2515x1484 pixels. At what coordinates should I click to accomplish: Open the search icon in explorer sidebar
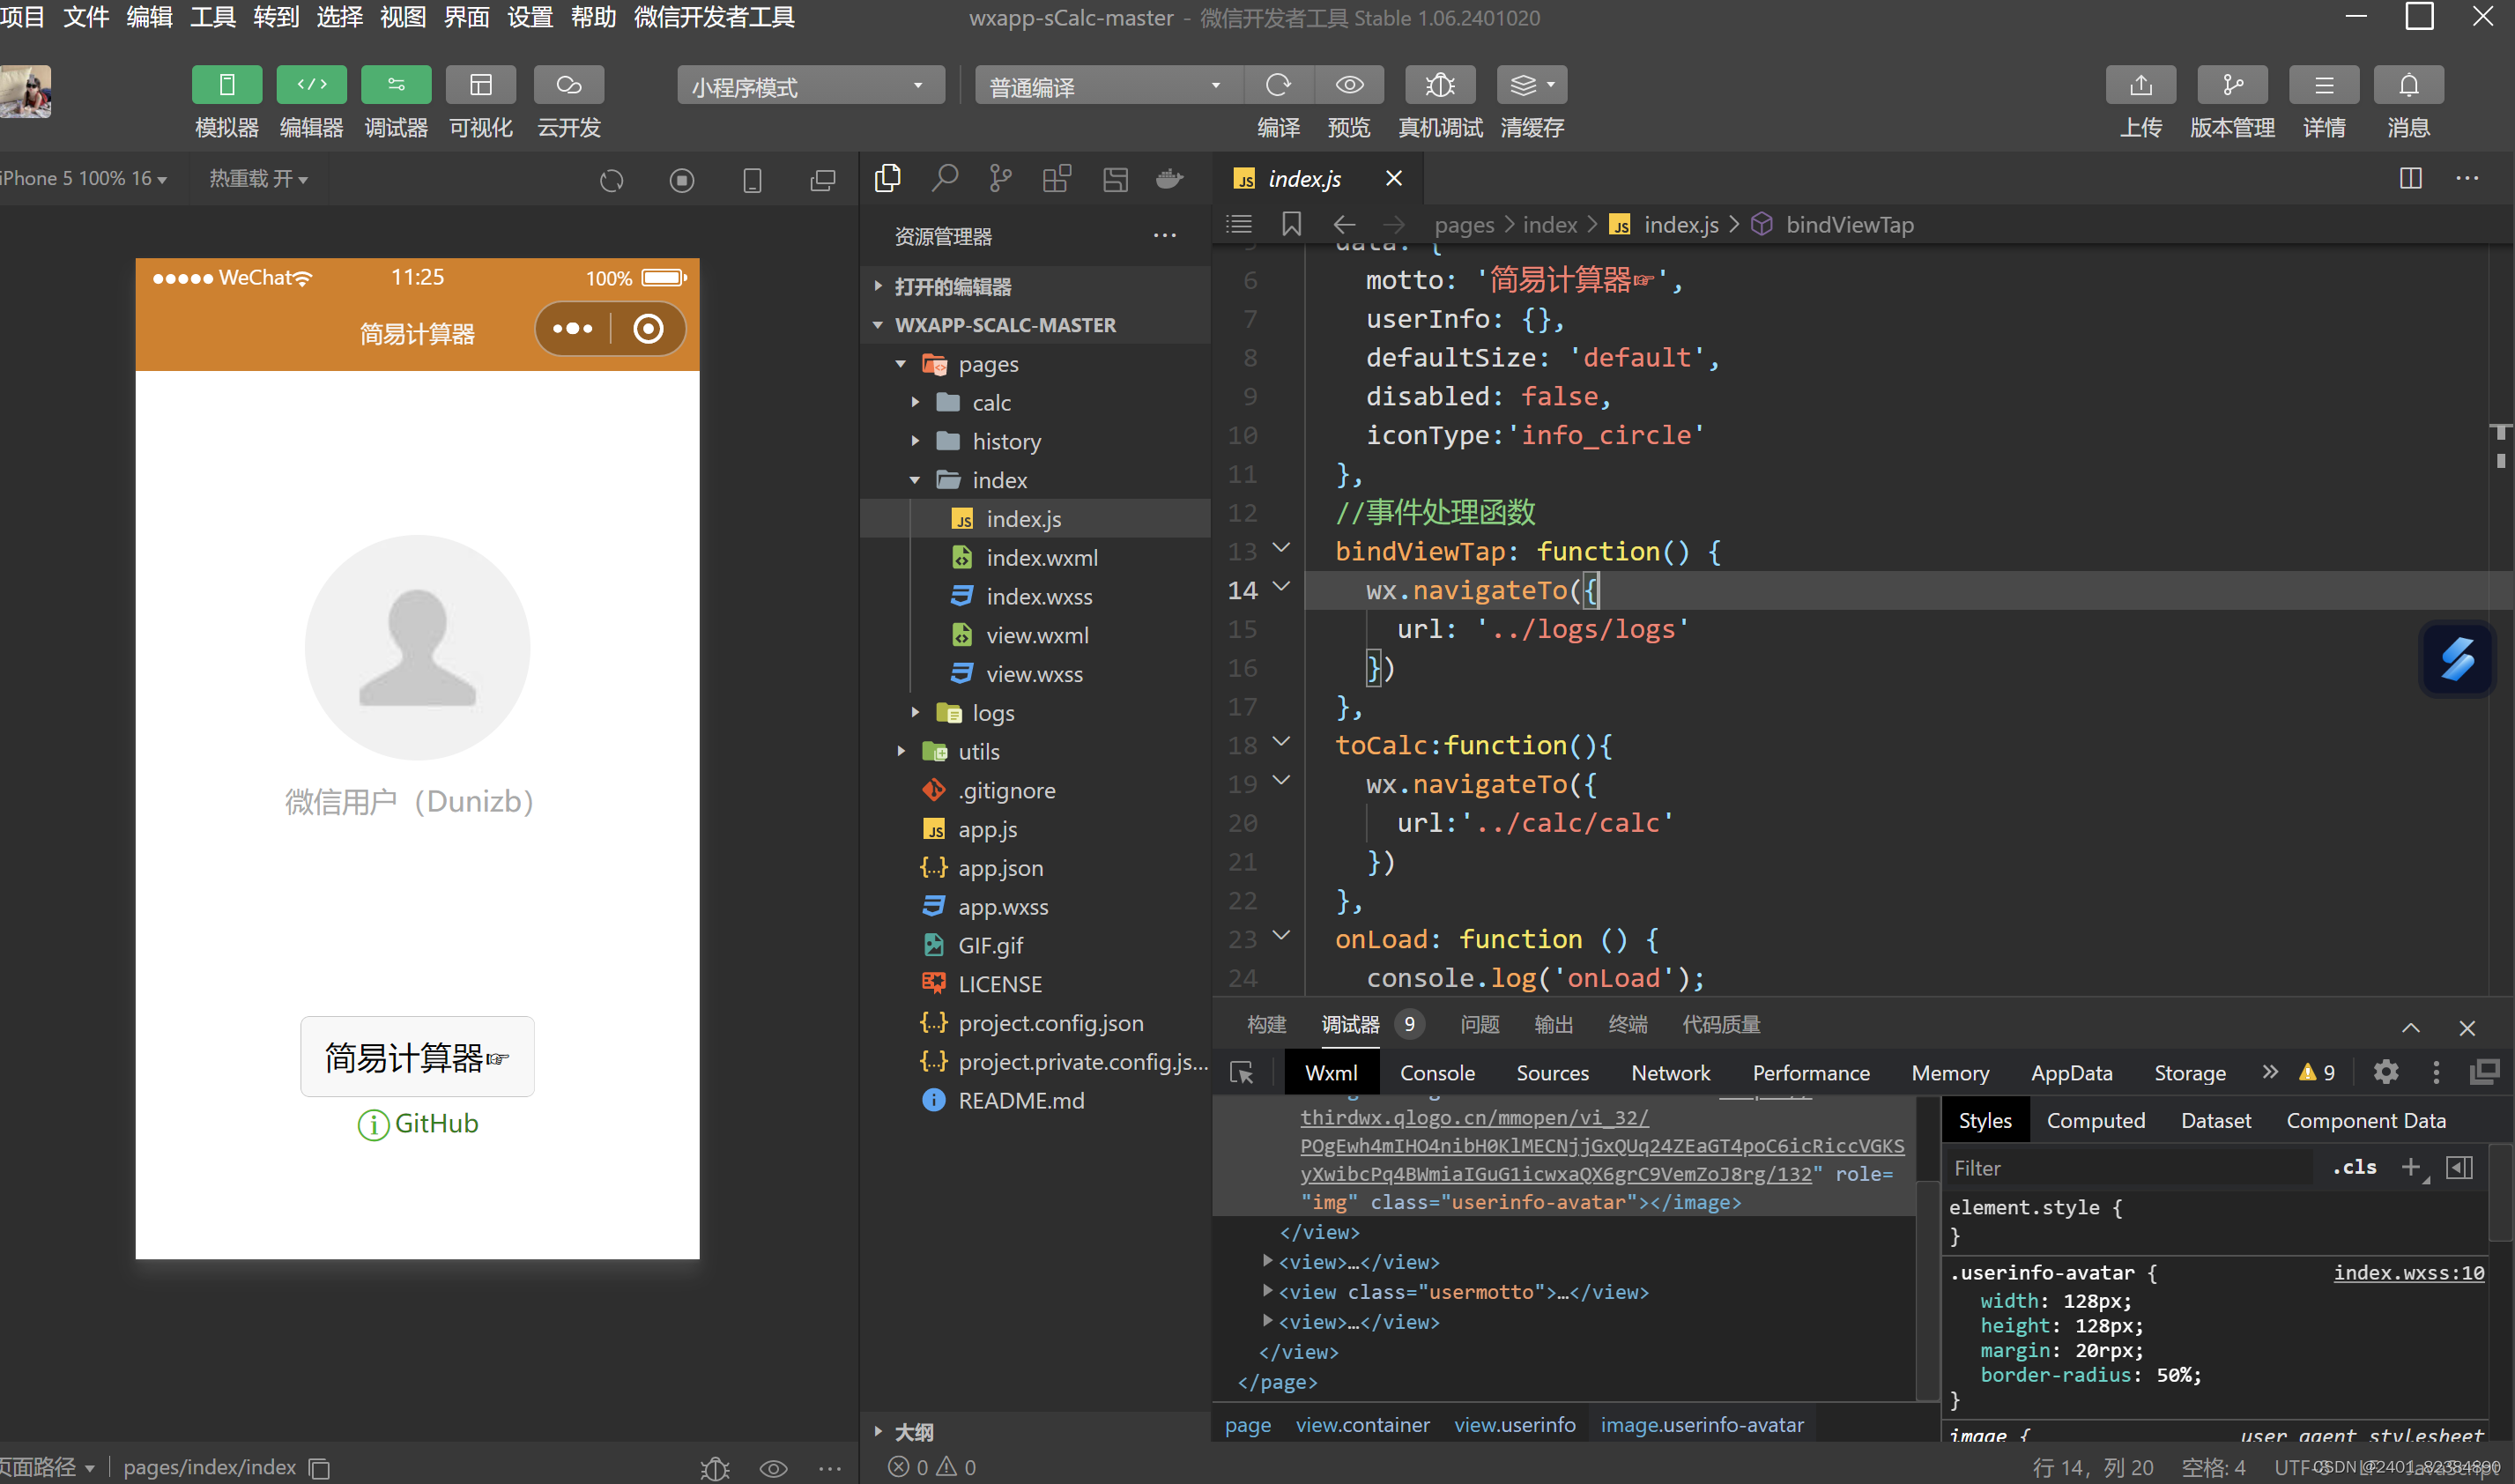click(944, 179)
